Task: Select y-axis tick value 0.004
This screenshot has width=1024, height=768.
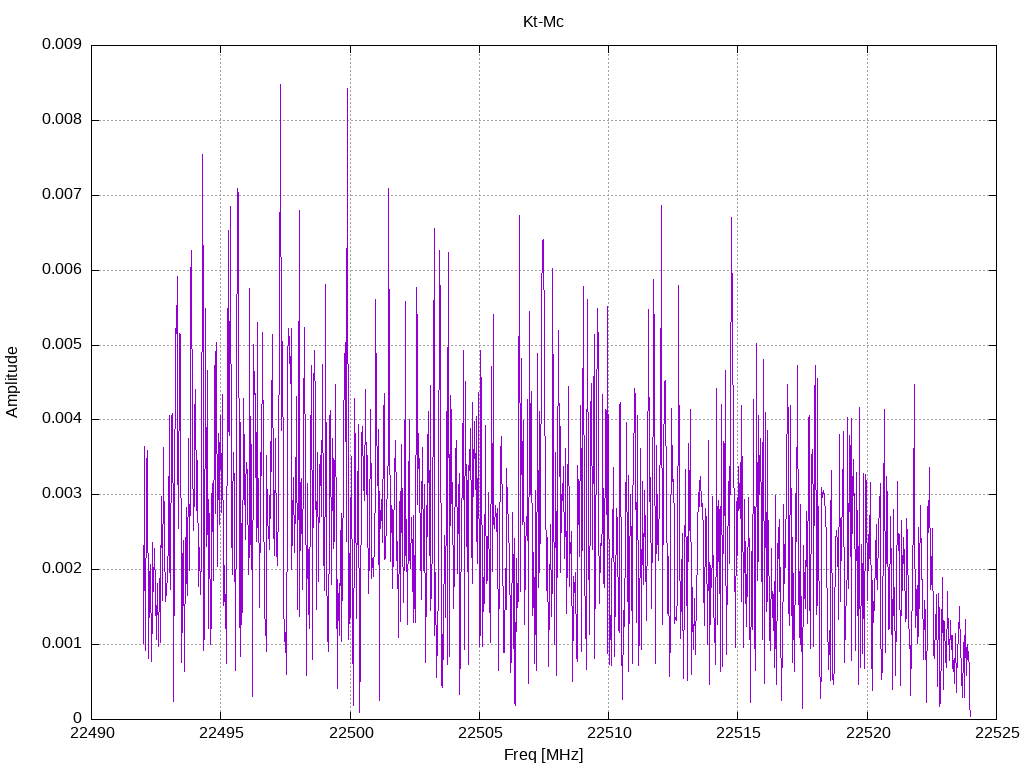Action: click(62, 419)
